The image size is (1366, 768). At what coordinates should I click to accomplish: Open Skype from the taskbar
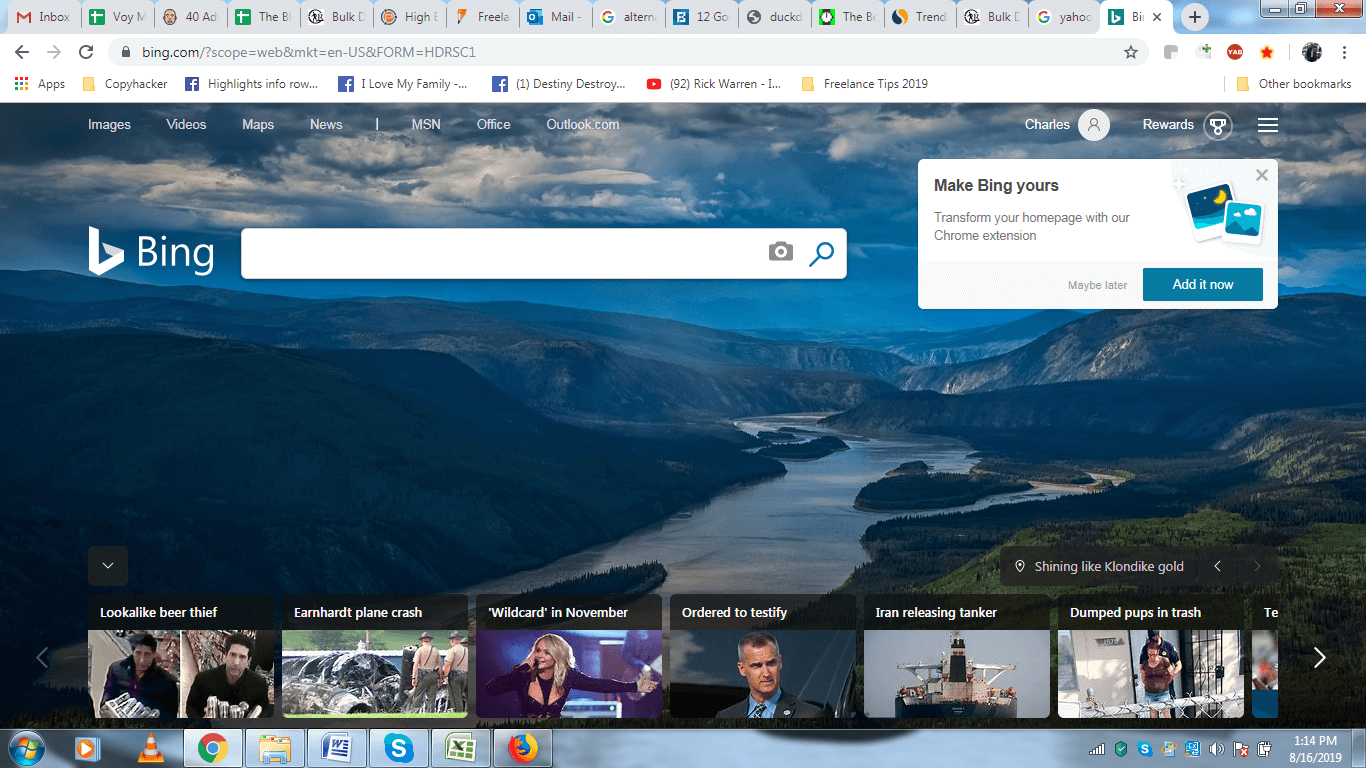[x=399, y=748]
